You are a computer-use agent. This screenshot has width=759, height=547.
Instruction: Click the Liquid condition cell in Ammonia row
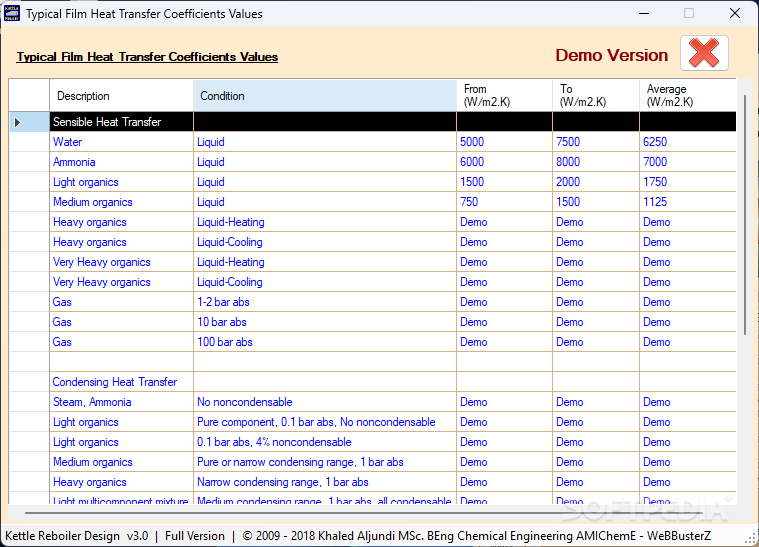[x=325, y=162]
